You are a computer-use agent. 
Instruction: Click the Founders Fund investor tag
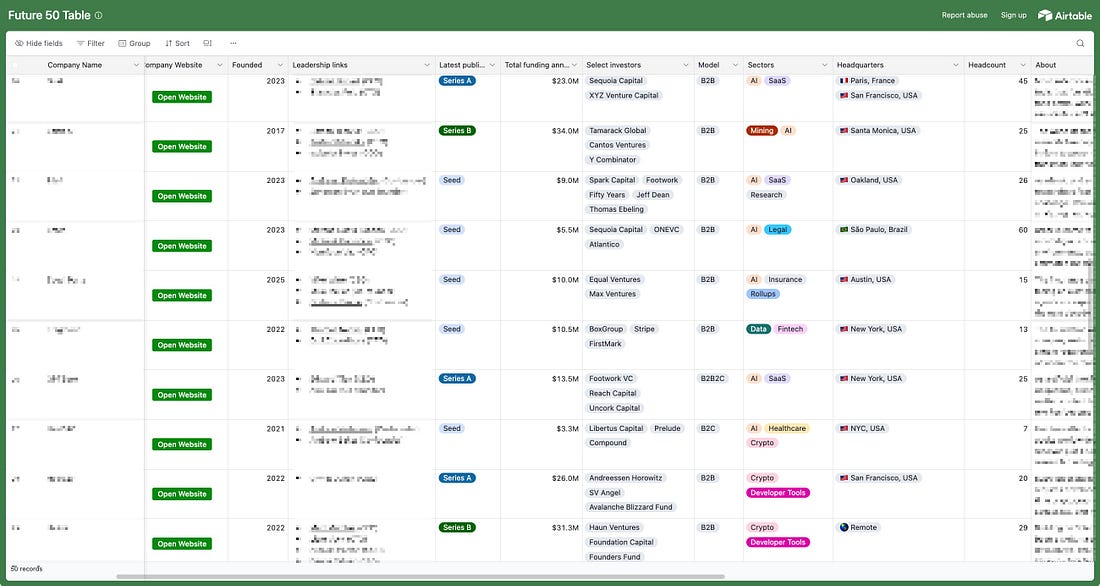[x=615, y=557]
